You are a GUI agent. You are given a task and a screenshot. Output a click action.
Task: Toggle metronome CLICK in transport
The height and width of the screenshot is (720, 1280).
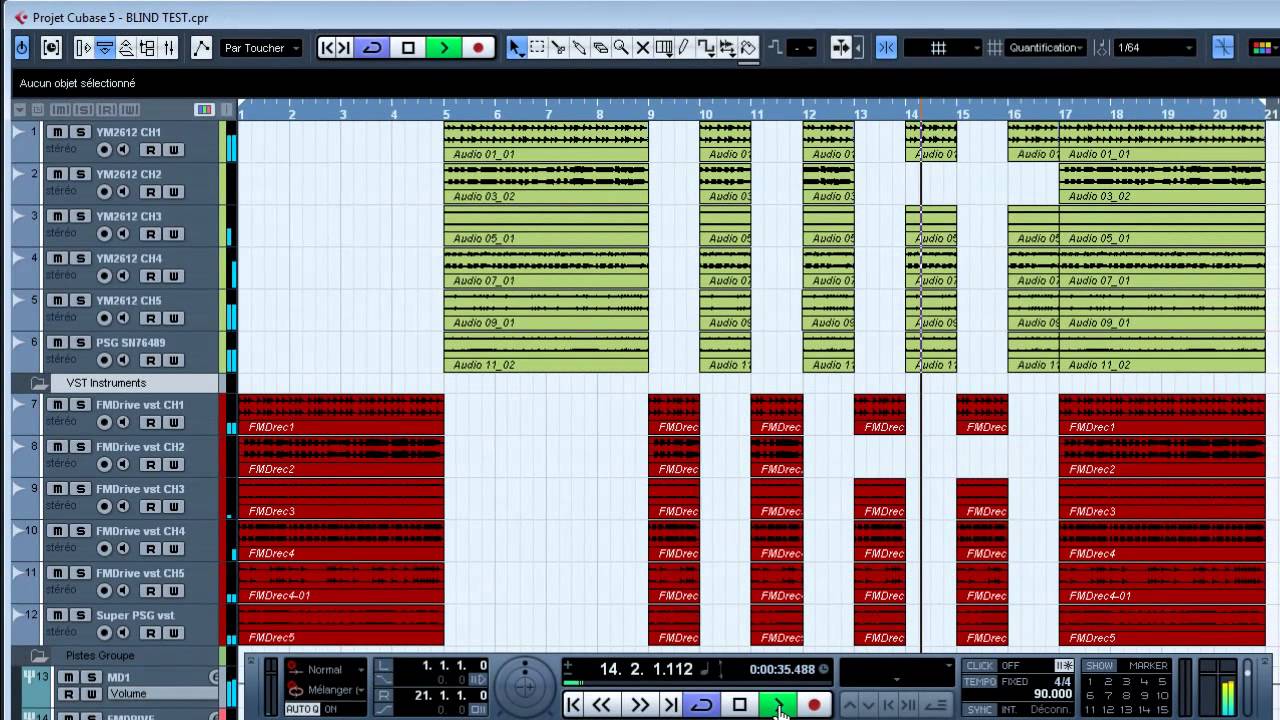981,666
